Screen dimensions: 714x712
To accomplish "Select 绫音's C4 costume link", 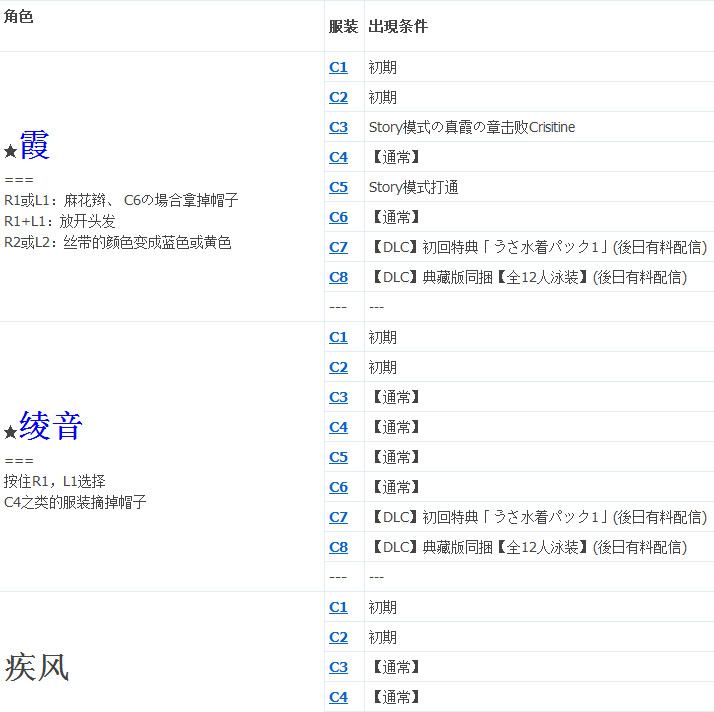I will coord(338,427).
